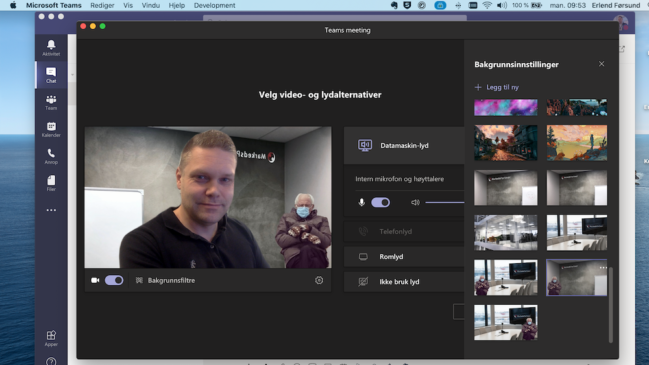
Task: Open options on selected background thumbnail
Action: pyautogui.click(x=603, y=267)
